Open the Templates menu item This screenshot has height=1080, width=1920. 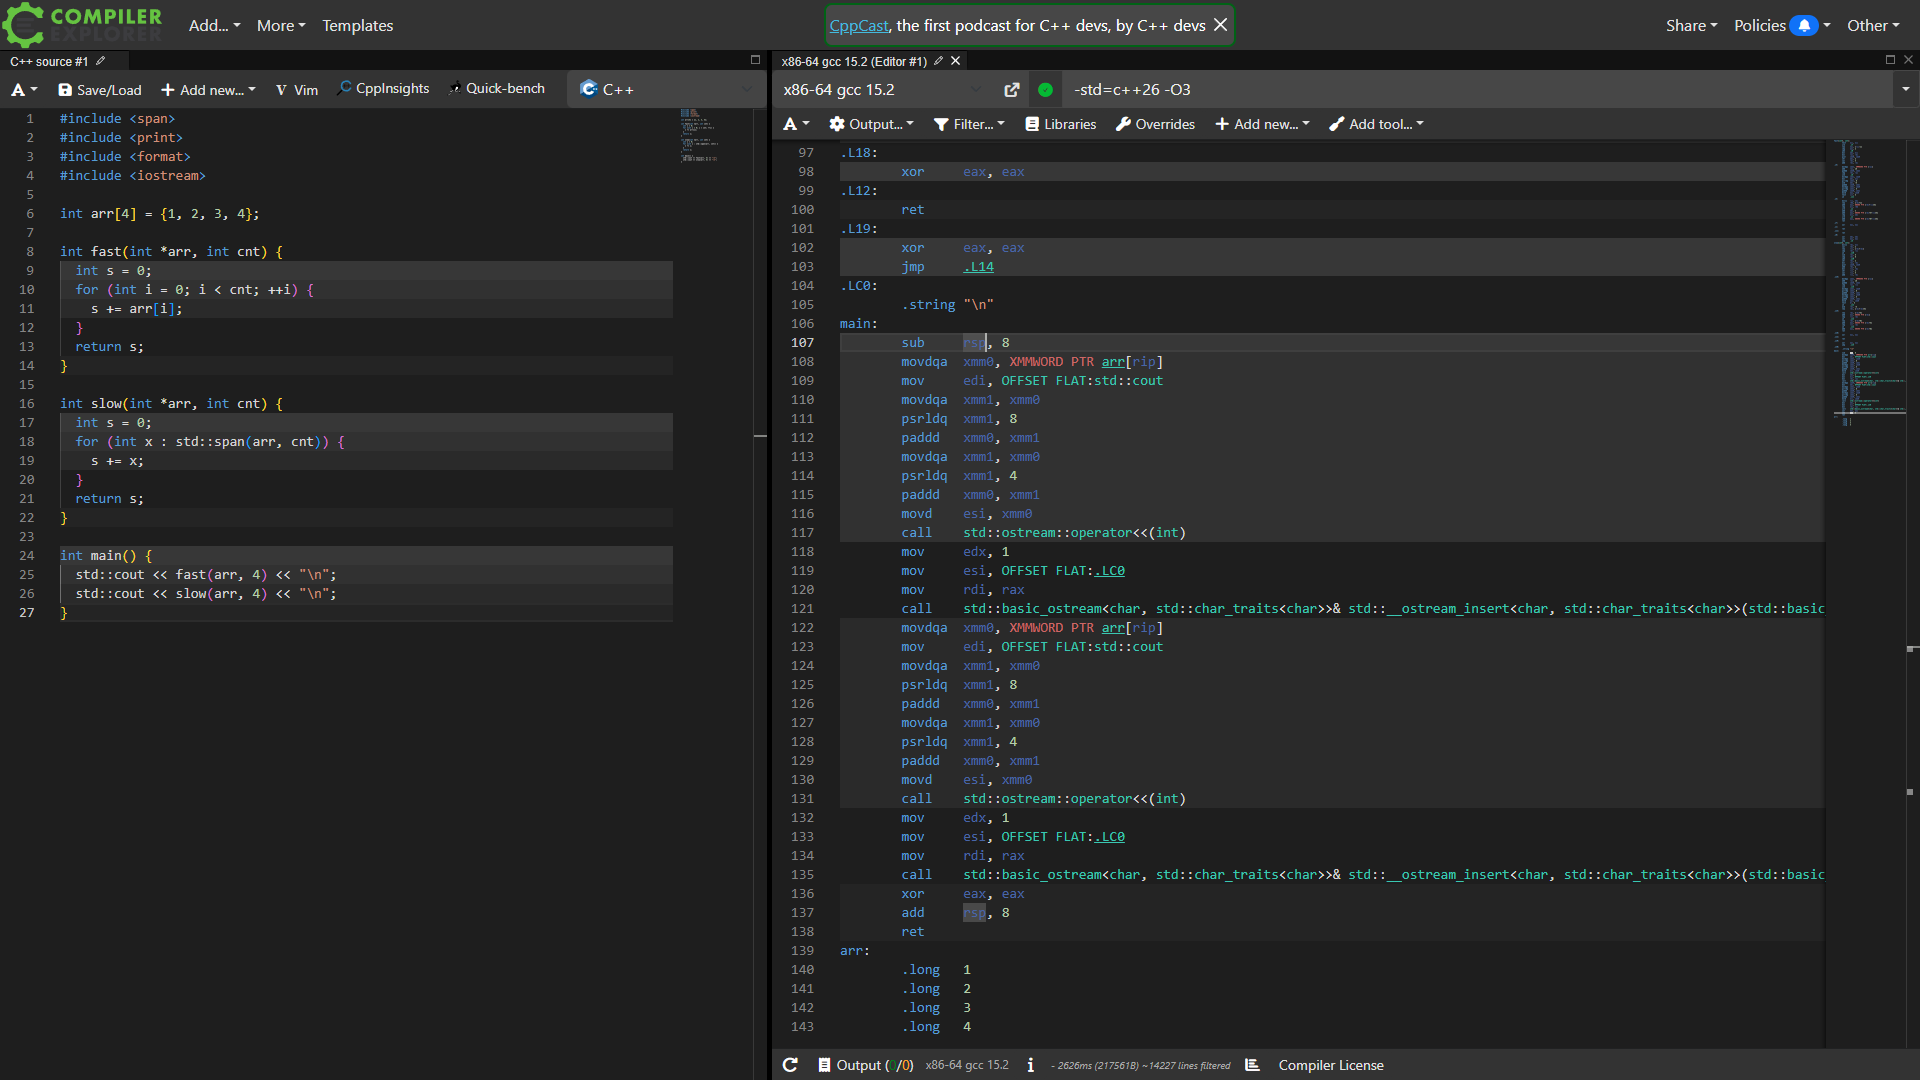tap(357, 25)
